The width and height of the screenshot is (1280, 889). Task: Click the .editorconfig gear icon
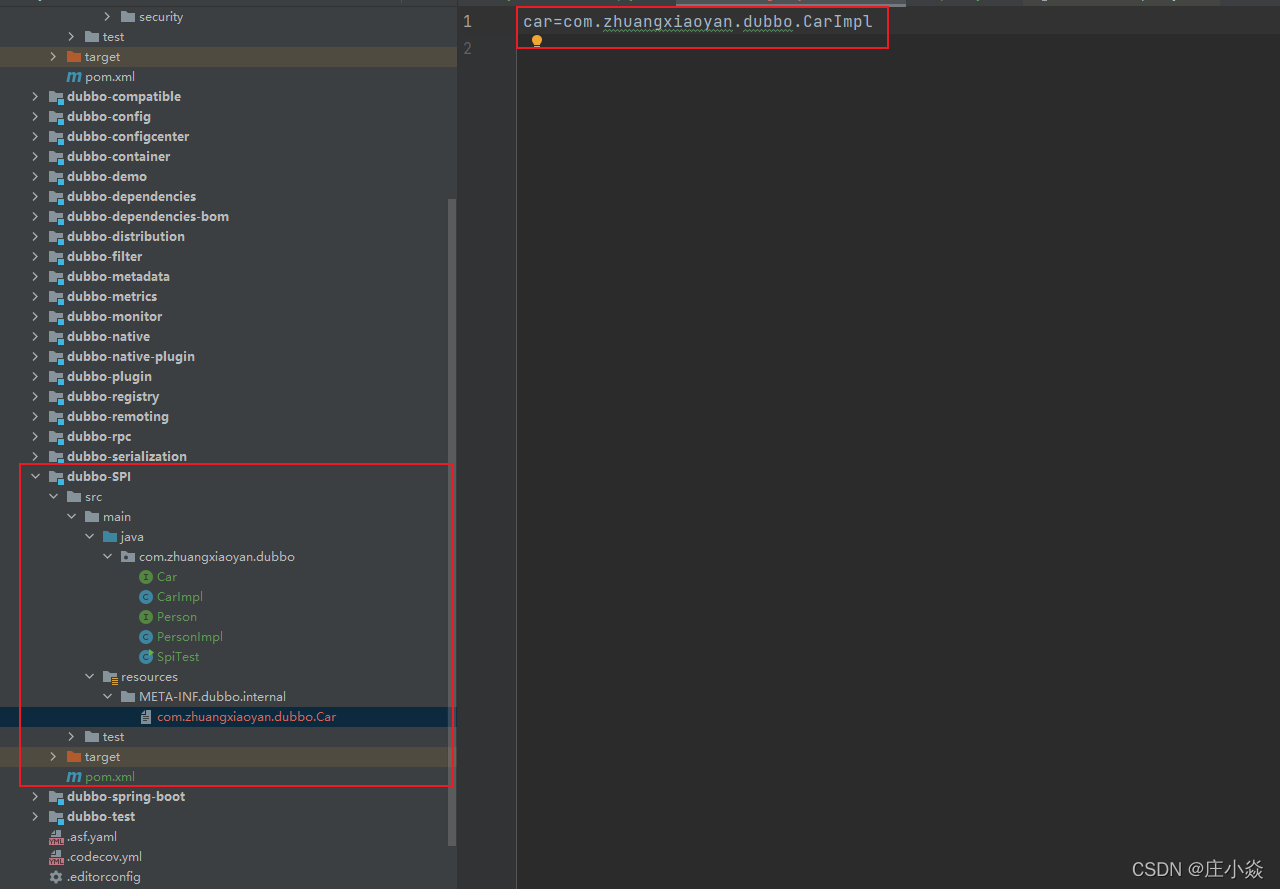(56, 877)
